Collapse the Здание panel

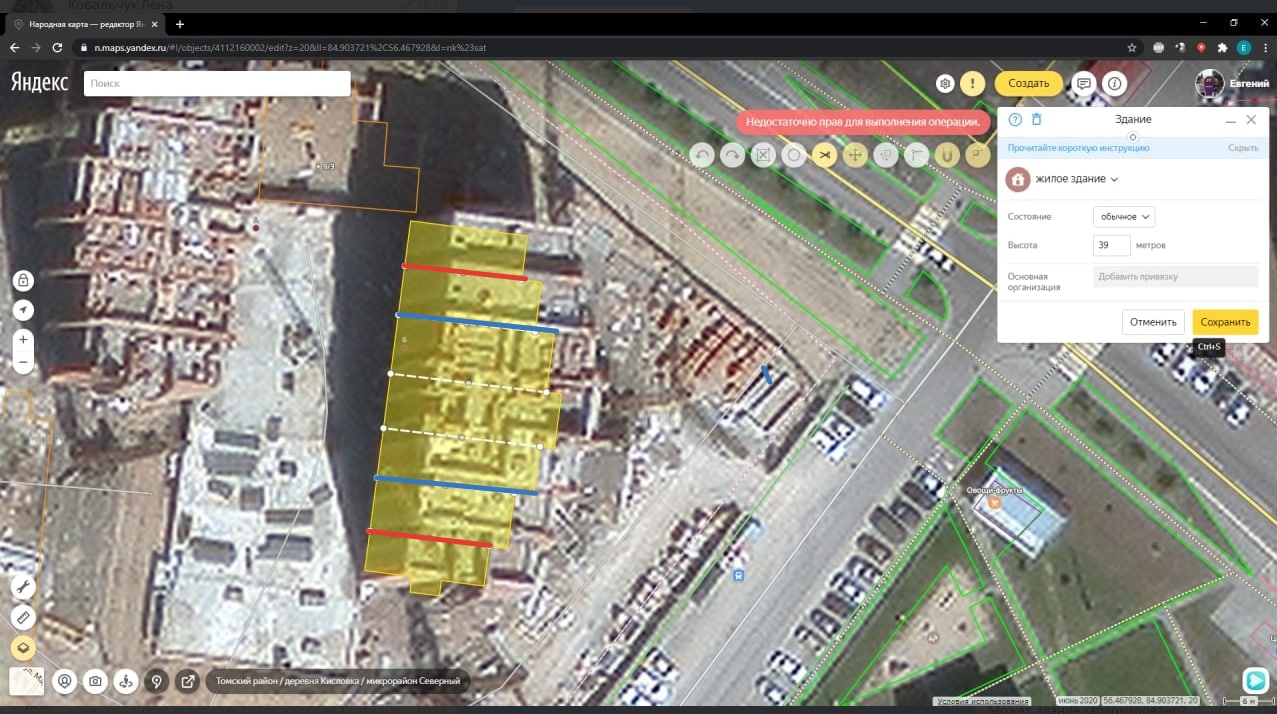pyautogui.click(x=1231, y=120)
